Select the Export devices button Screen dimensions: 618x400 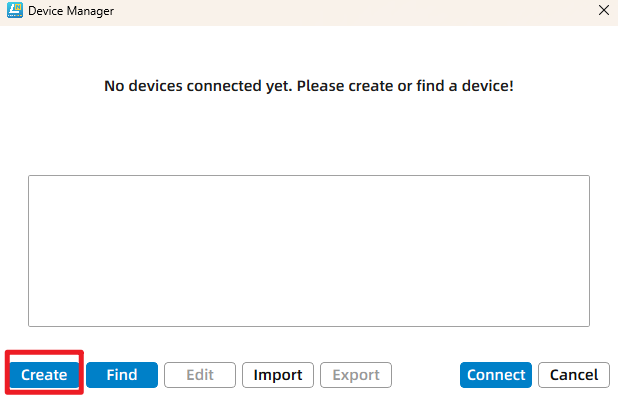point(356,375)
